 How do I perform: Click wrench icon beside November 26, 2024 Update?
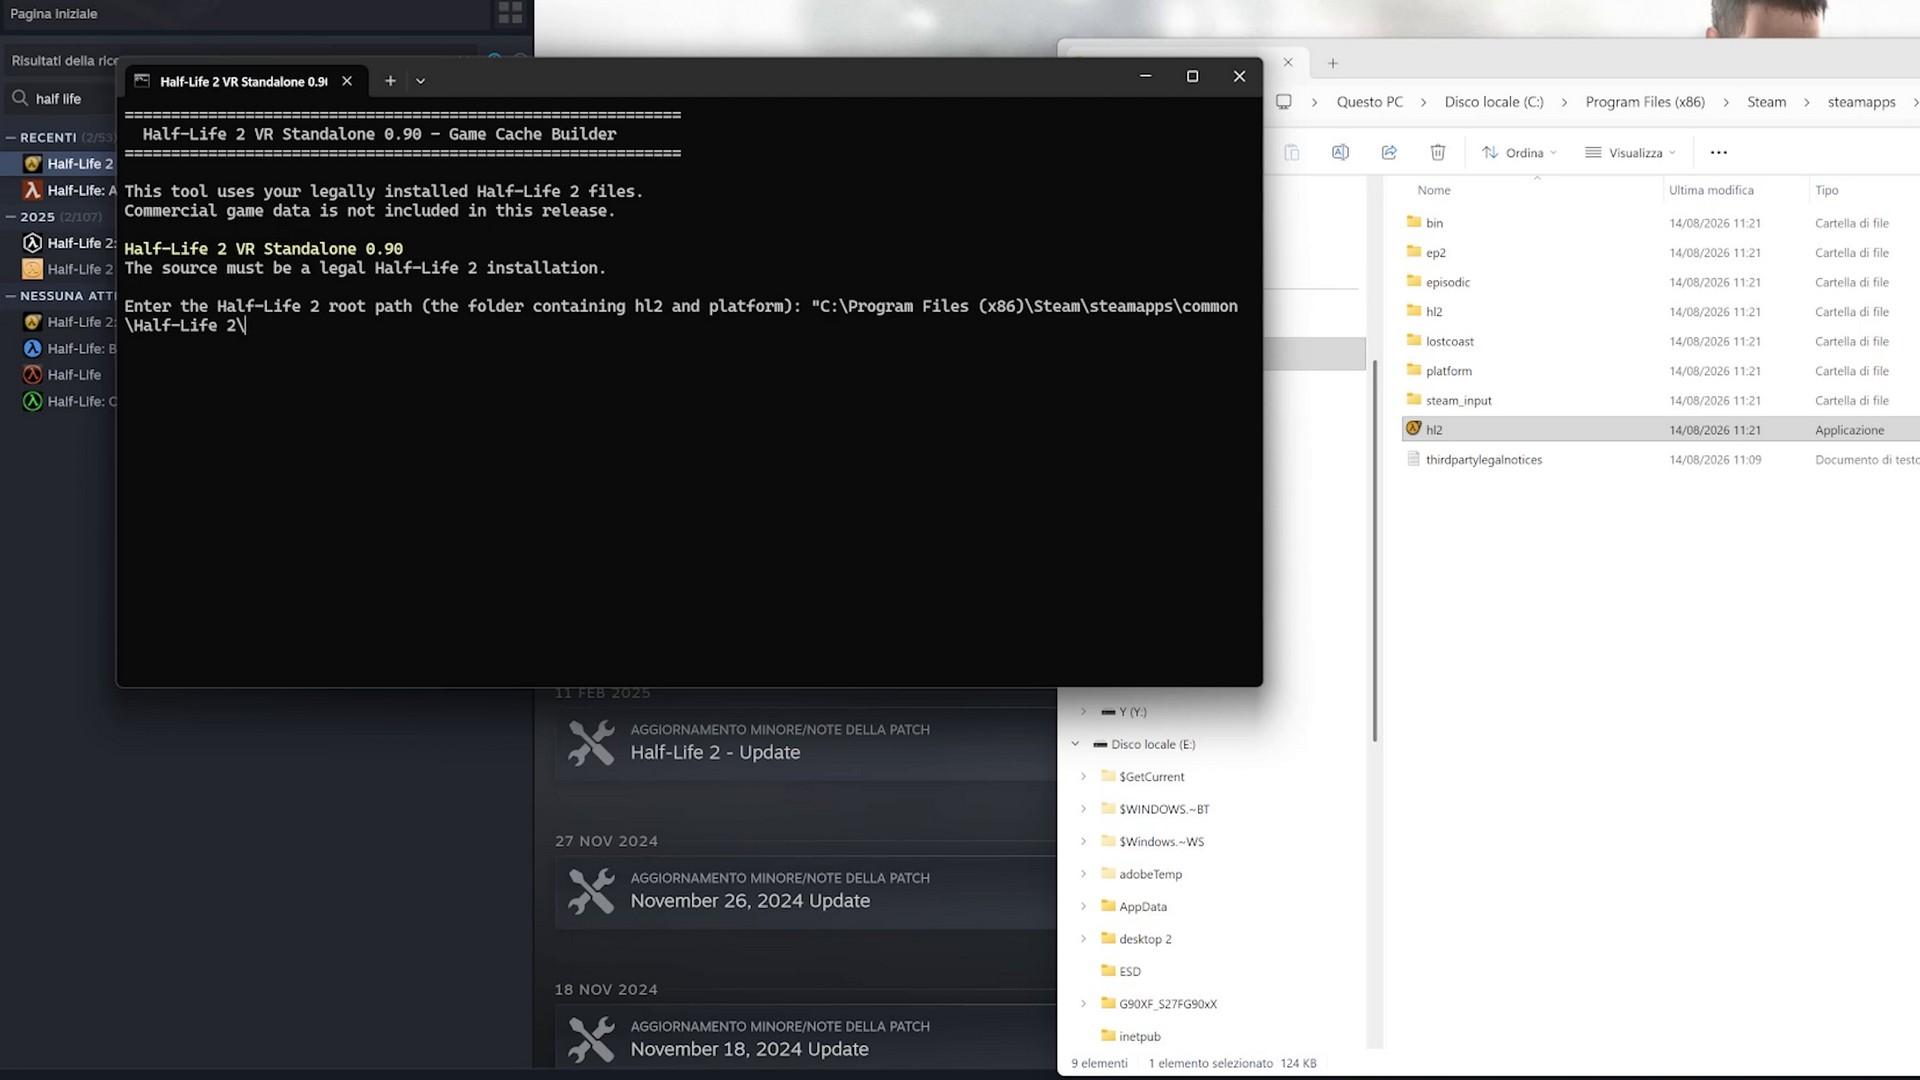click(591, 891)
